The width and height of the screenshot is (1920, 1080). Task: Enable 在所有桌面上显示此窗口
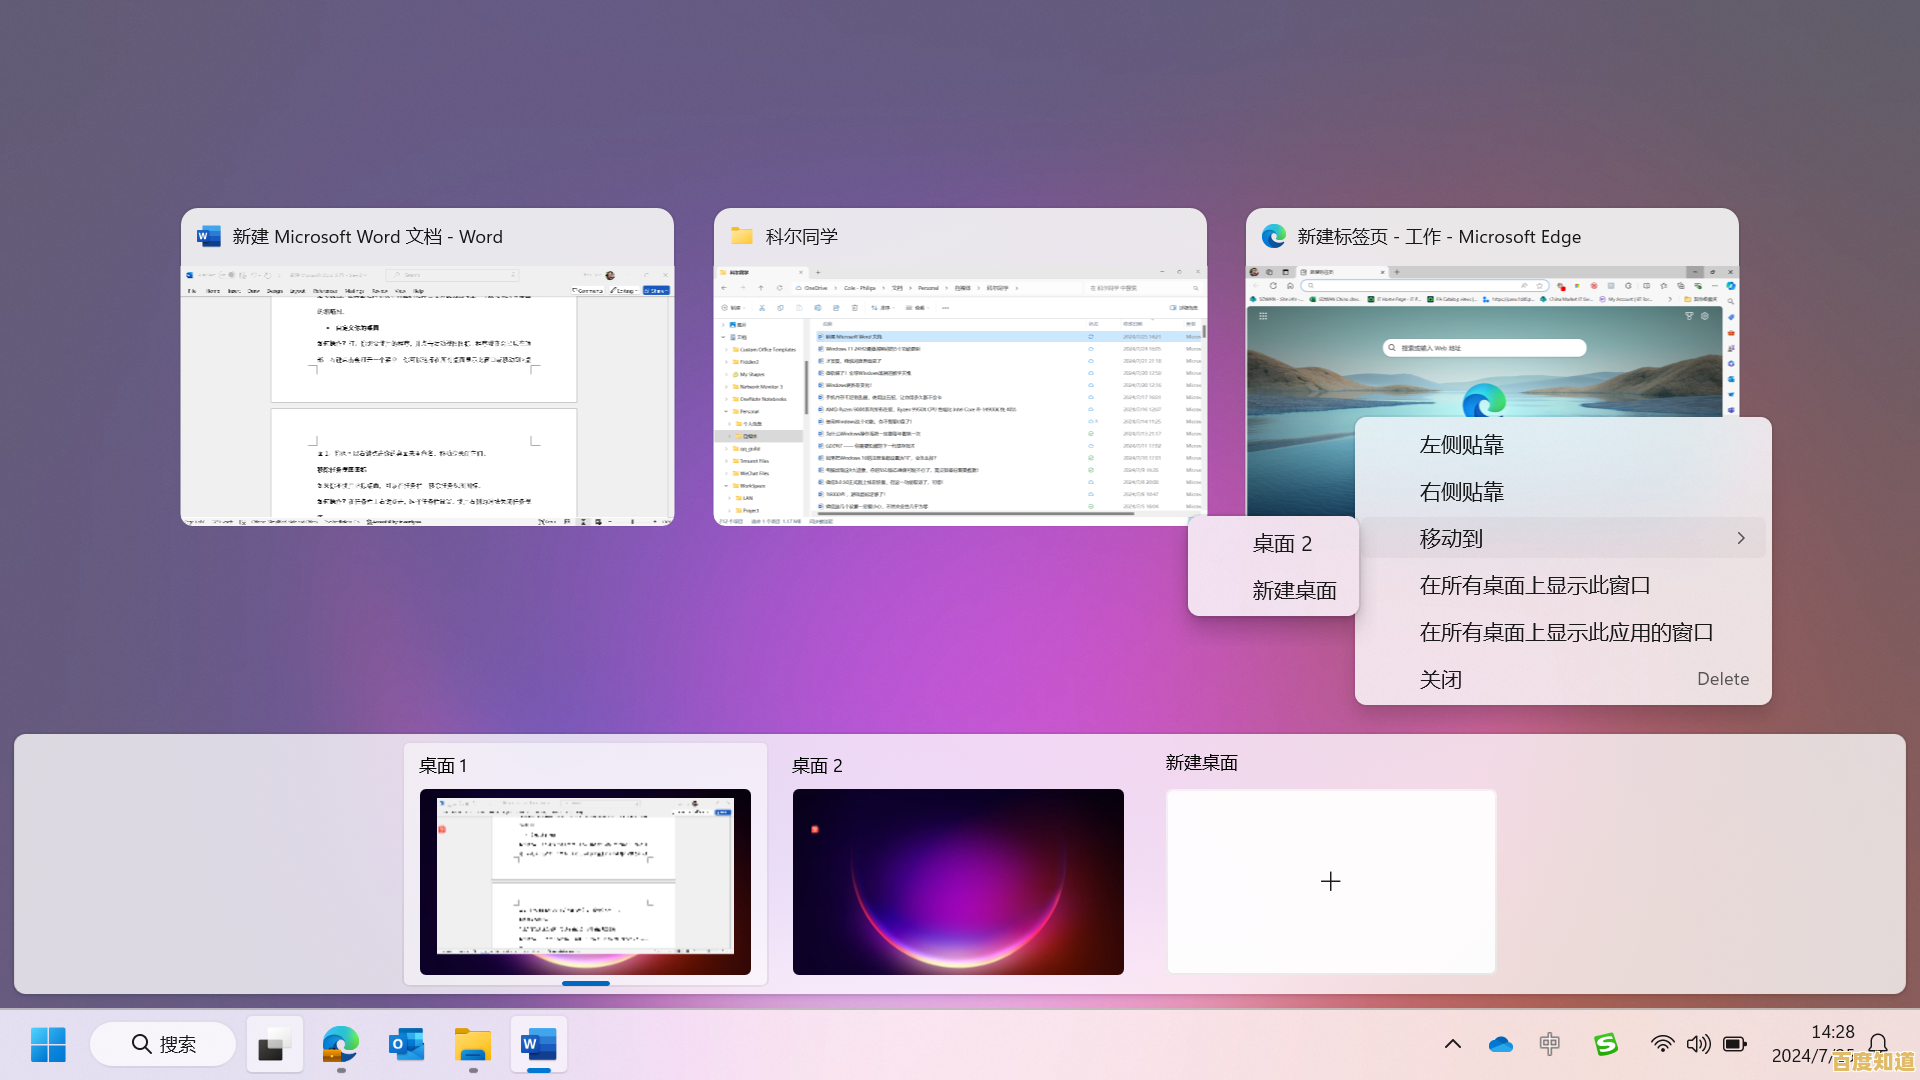(1536, 584)
